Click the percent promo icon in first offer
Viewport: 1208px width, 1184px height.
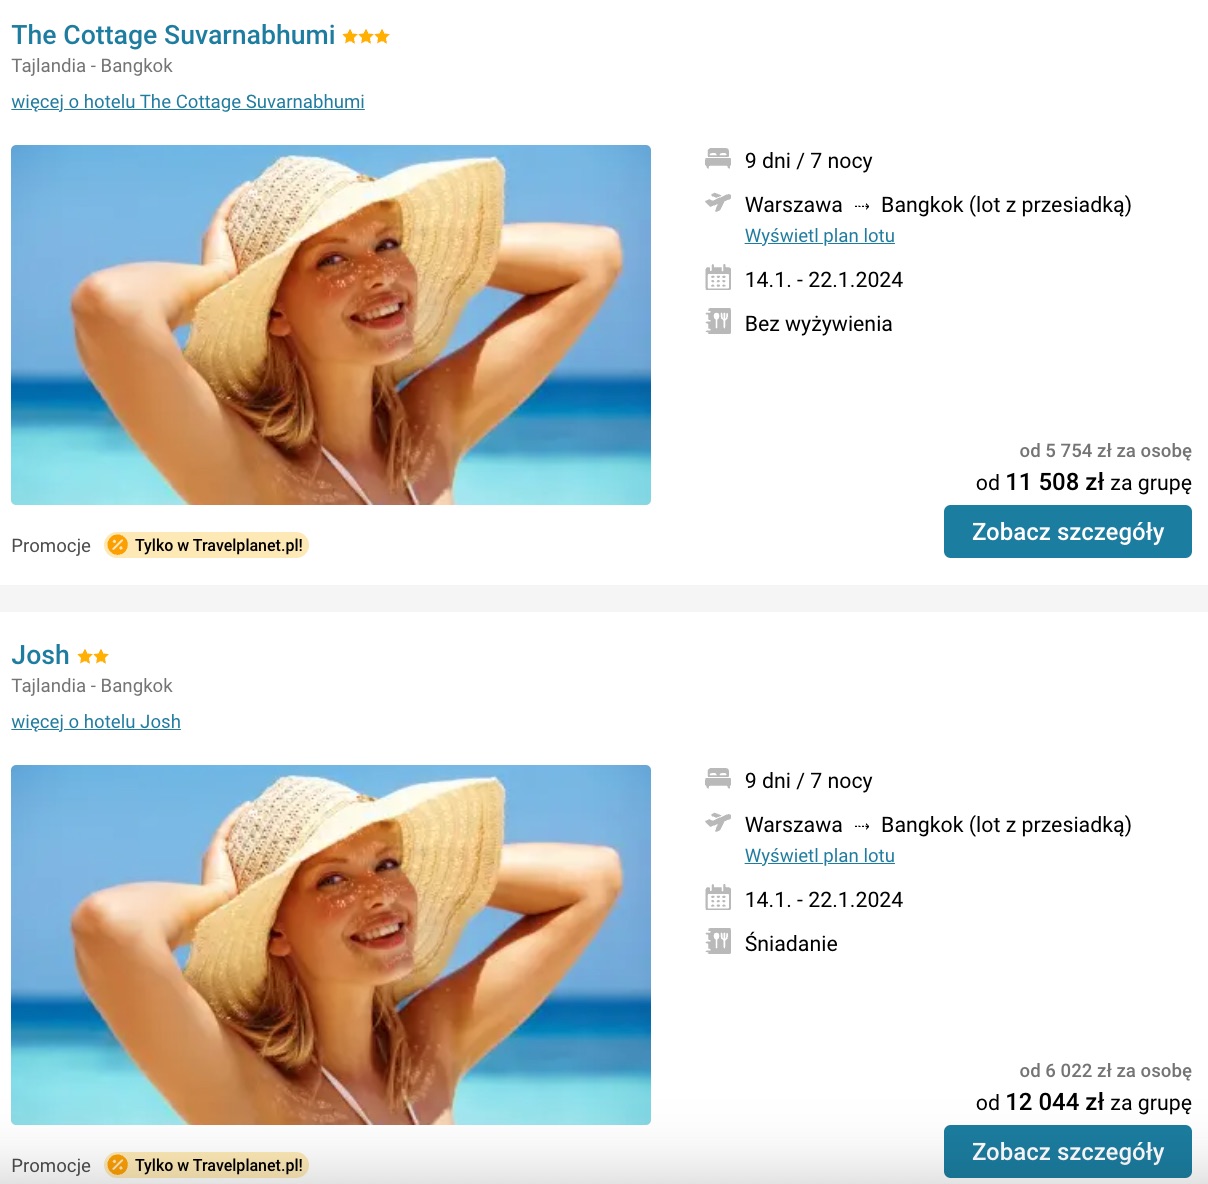point(118,545)
